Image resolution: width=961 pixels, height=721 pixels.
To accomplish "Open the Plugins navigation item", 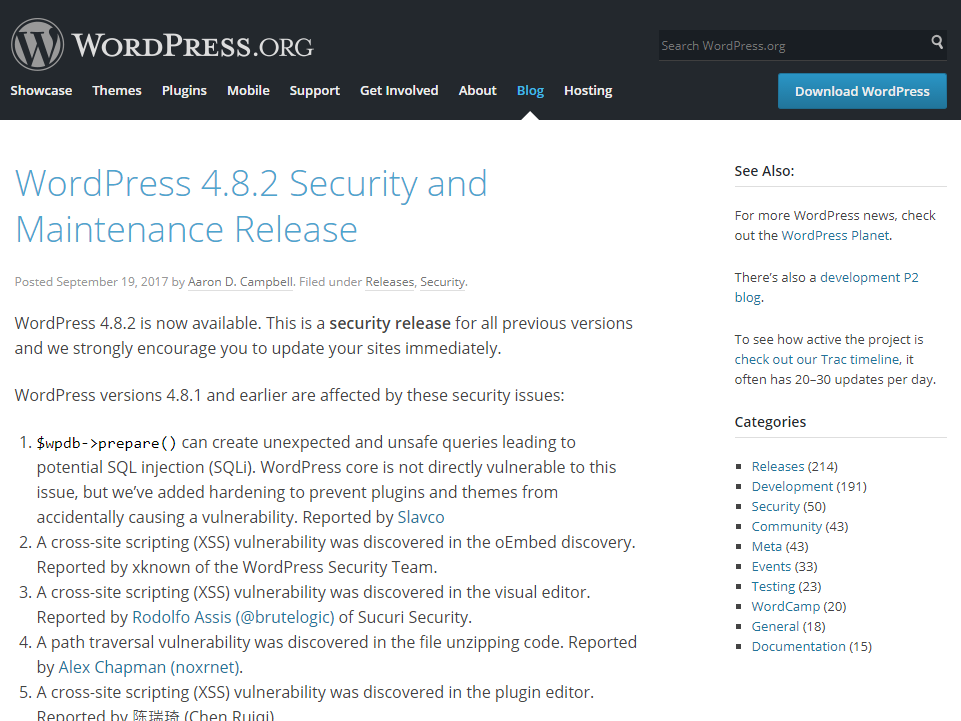I will (184, 90).
